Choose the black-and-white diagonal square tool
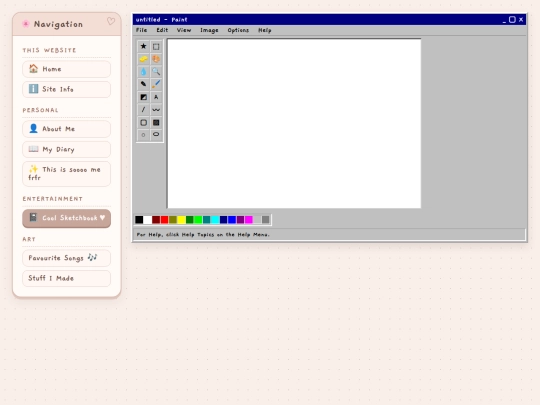The height and width of the screenshot is (405, 540). point(143,97)
